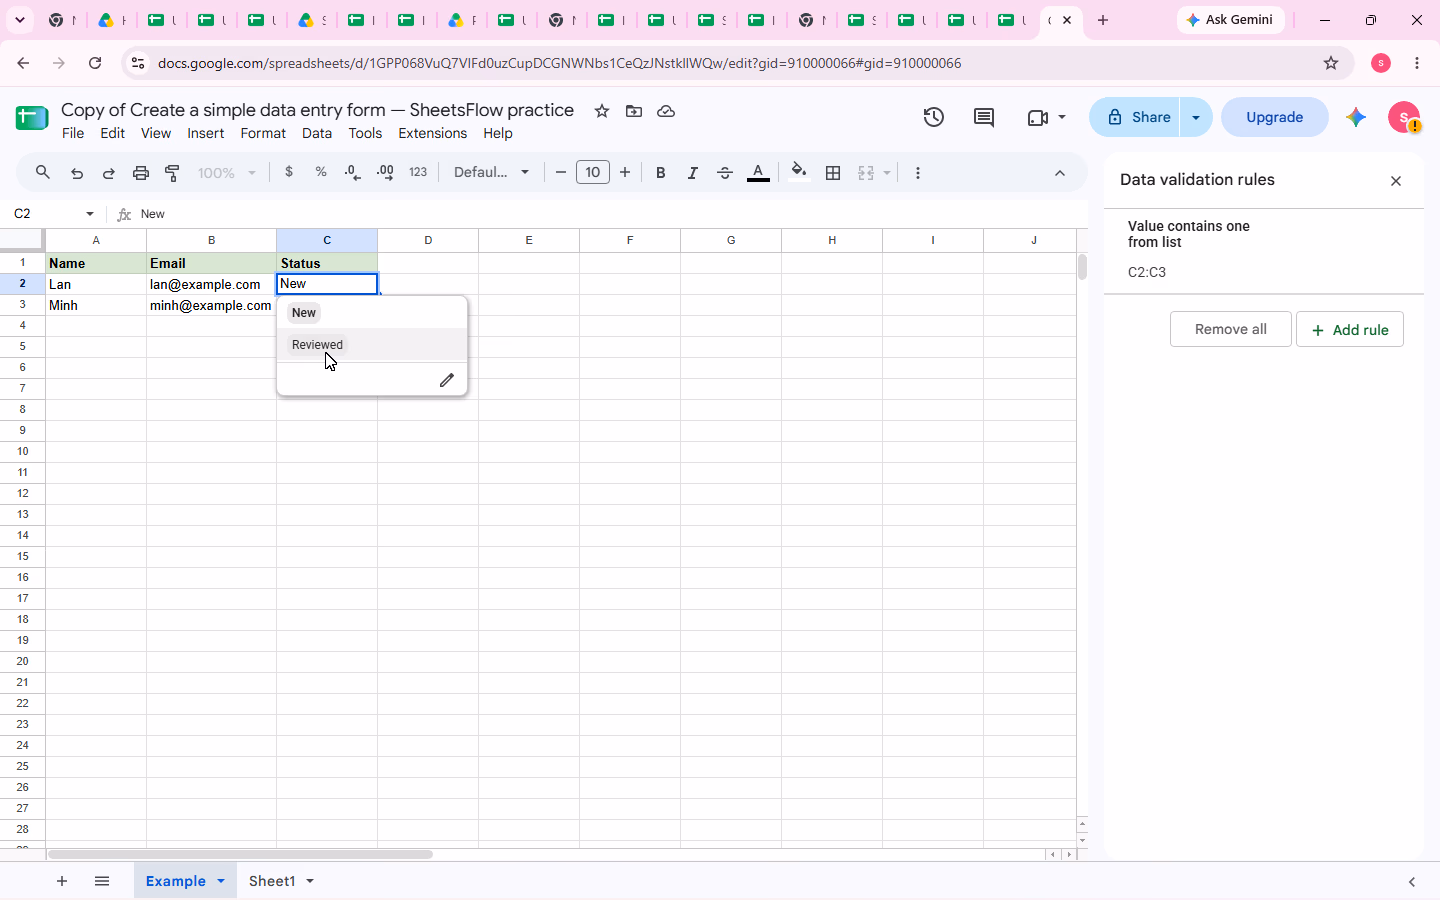Viewport: 1440px width, 900px height.
Task: Format selection as percent
Action: pyautogui.click(x=321, y=172)
